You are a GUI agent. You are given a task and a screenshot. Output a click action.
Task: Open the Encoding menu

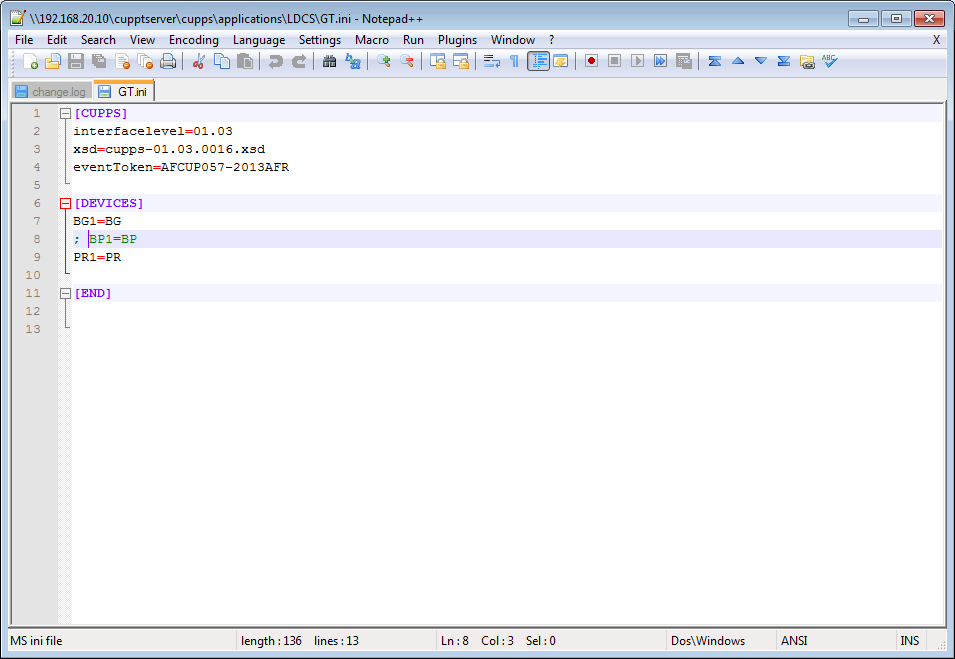(x=193, y=40)
